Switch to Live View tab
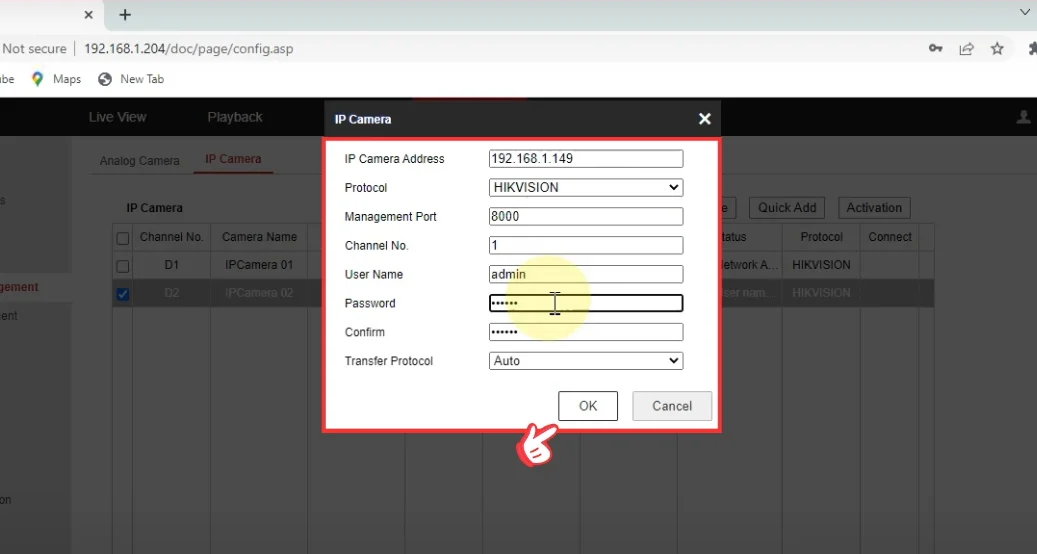This screenshot has width=1037, height=554. tap(118, 117)
